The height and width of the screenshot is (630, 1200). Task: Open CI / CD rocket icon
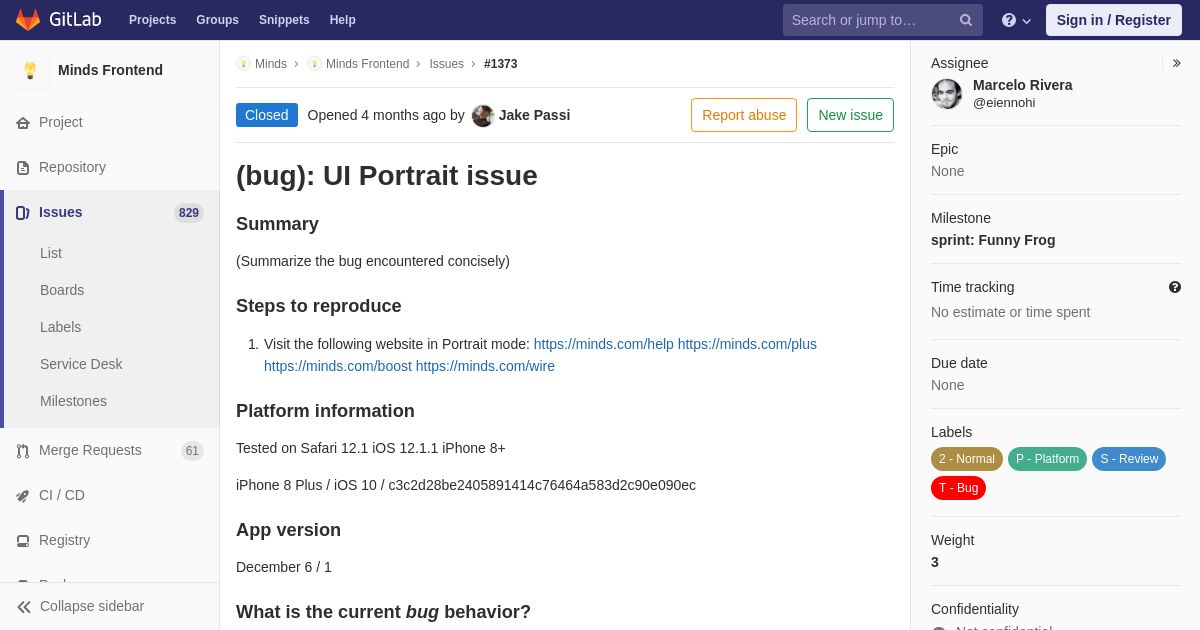(23, 496)
